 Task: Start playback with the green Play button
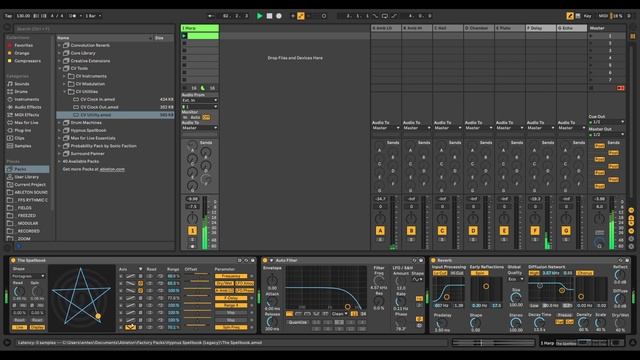(259, 16)
